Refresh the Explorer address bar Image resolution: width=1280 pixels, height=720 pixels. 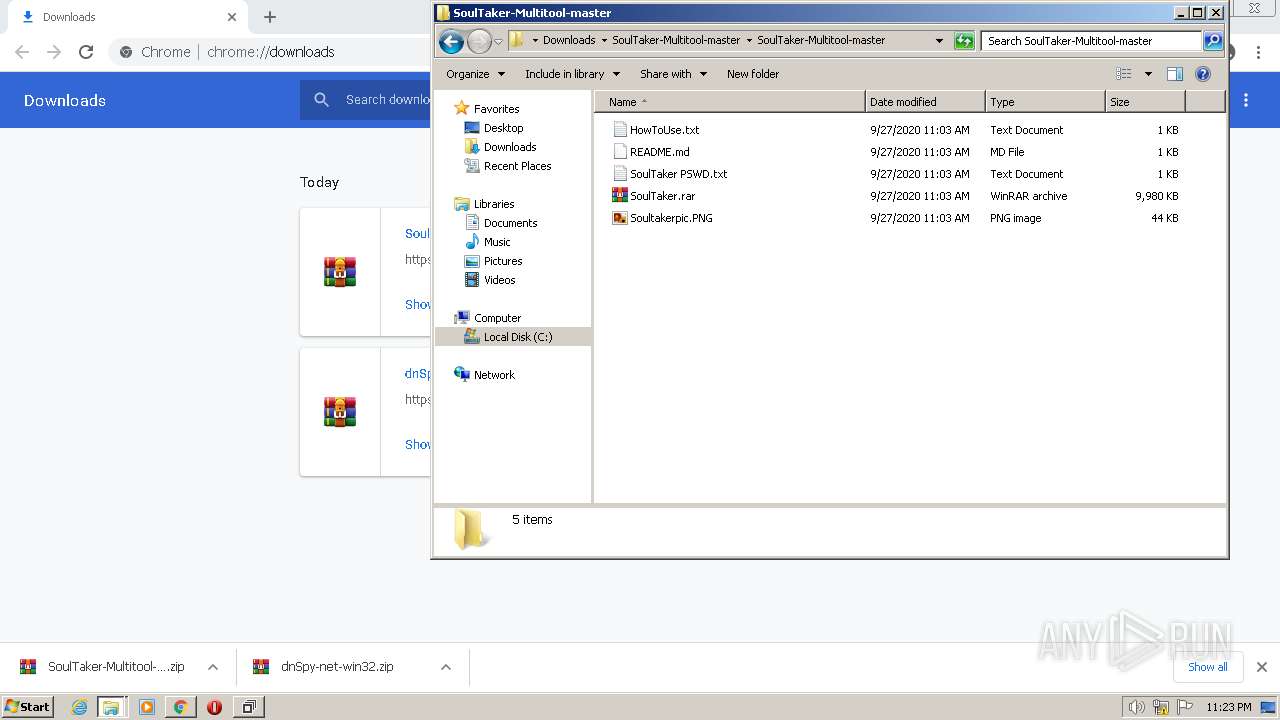coord(964,41)
